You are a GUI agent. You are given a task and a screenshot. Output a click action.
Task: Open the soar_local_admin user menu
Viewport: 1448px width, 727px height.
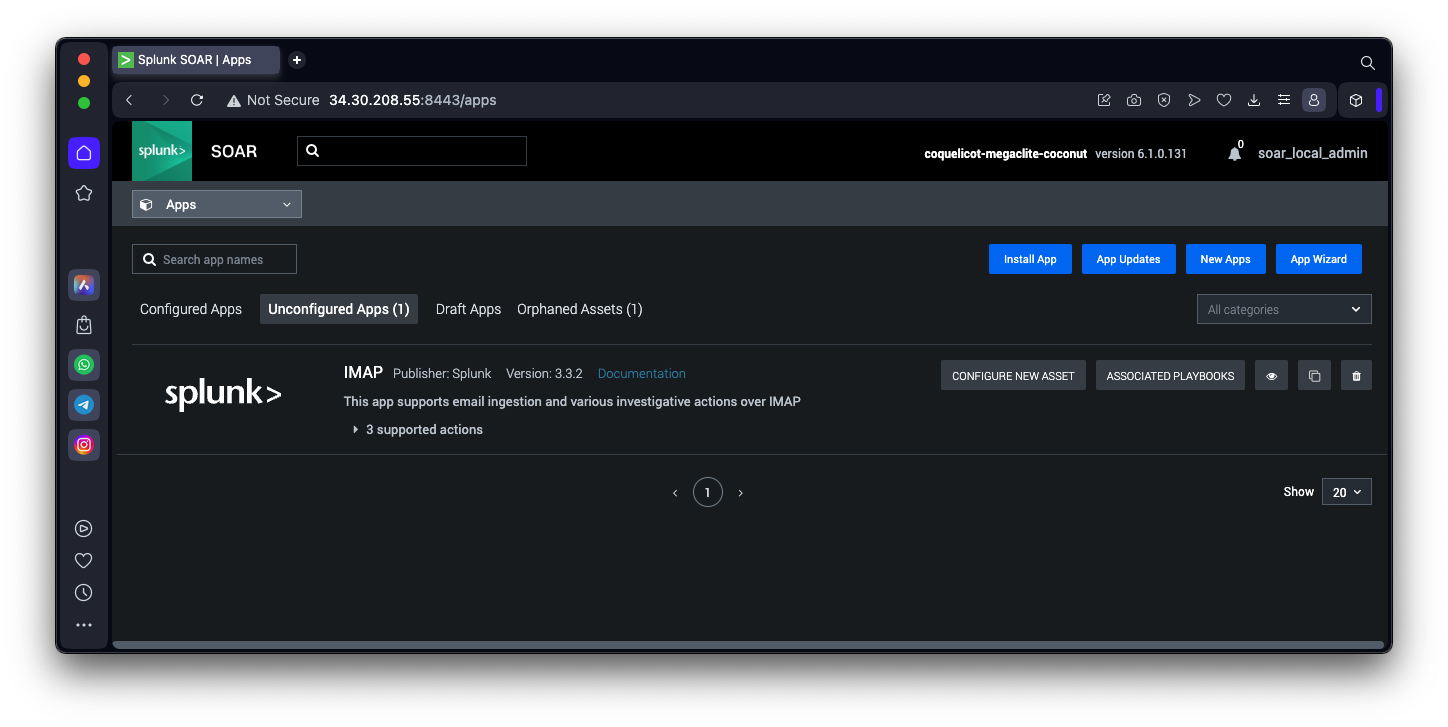(1312, 153)
